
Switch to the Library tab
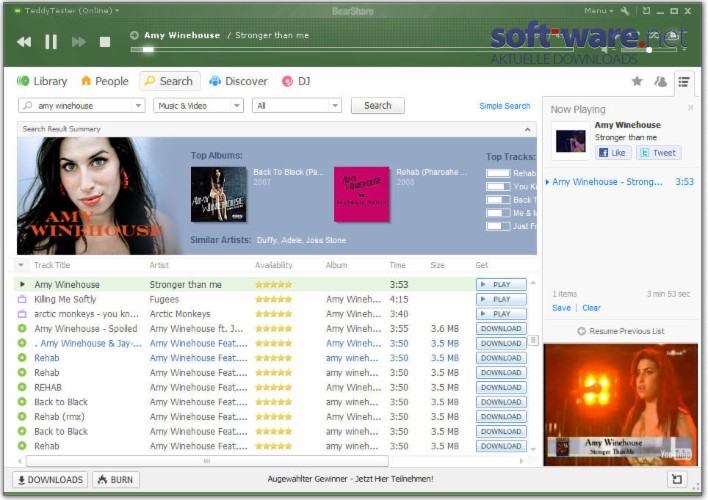pos(42,81)
